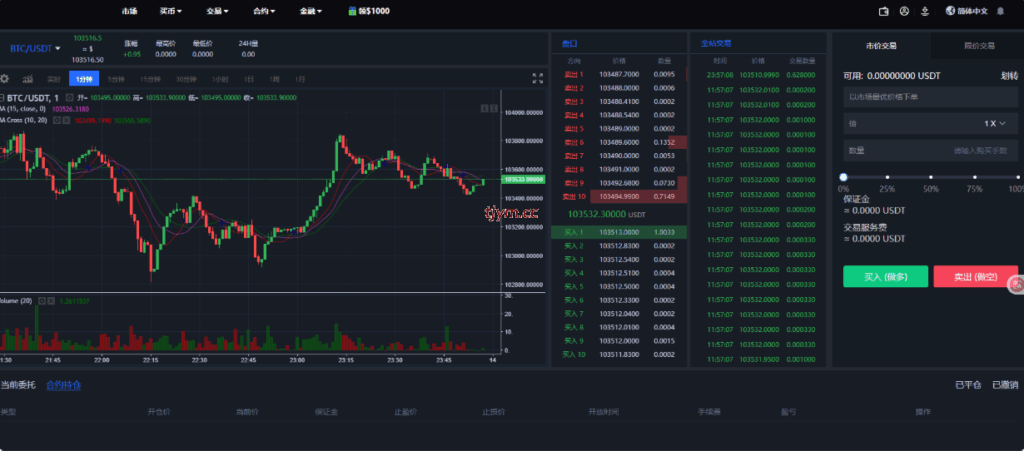Open the wallet icon in header
Screen dimensions: 1024x451
coord(883,11)
